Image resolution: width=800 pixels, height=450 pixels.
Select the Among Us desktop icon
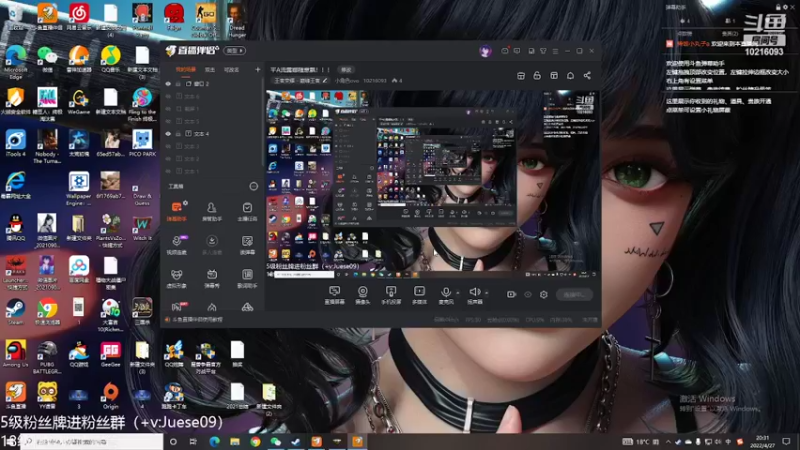pyautogui.click(x=15, y=354)
